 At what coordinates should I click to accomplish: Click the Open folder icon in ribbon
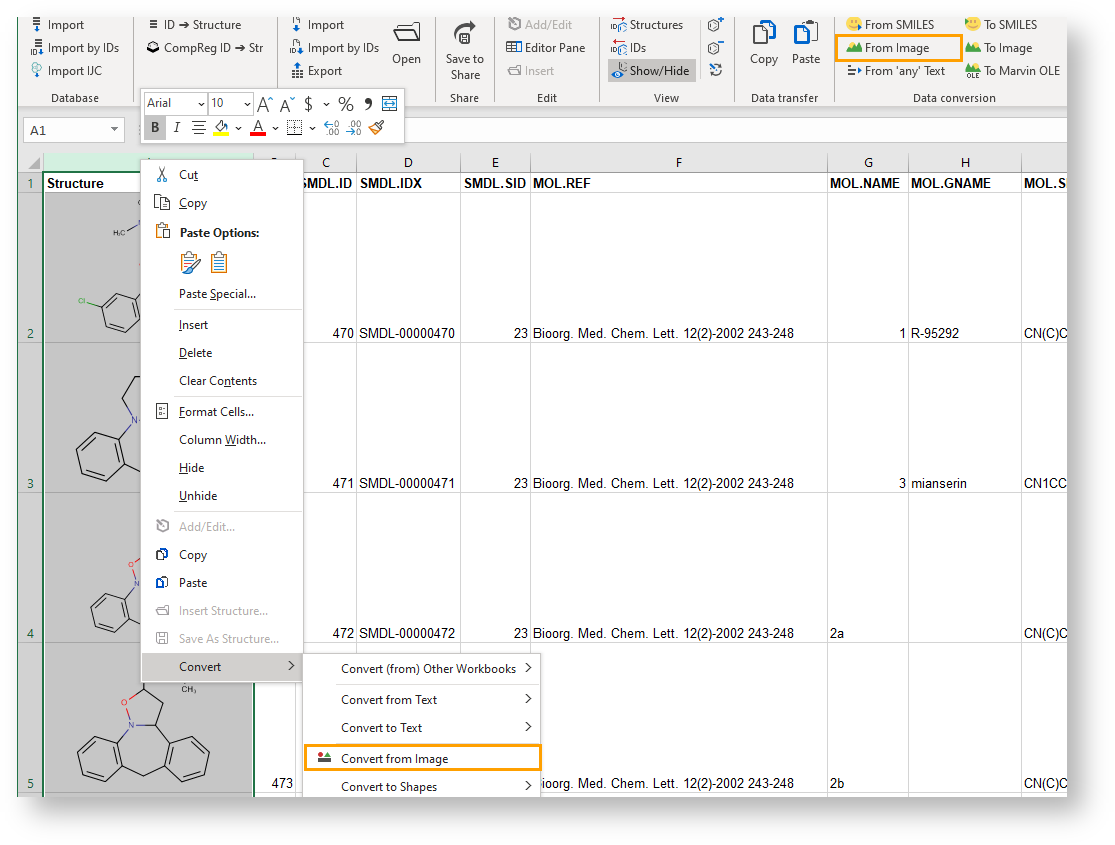coord(406,44)
